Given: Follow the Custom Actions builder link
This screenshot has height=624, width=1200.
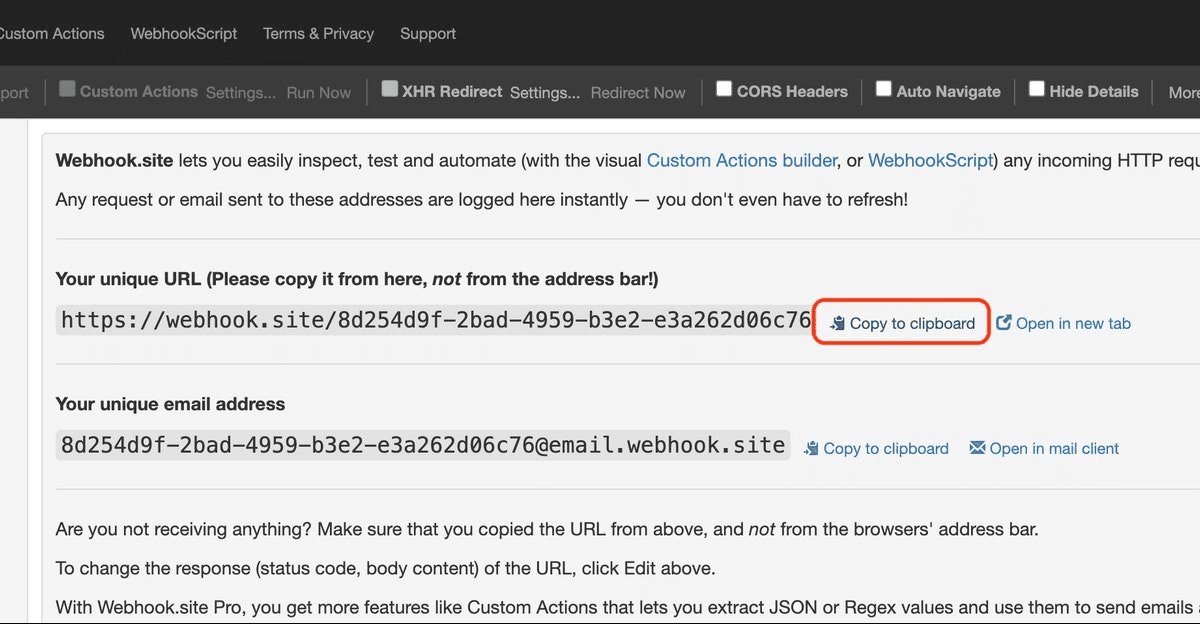Looking at the screenshot, I should (x=742, y=160).
